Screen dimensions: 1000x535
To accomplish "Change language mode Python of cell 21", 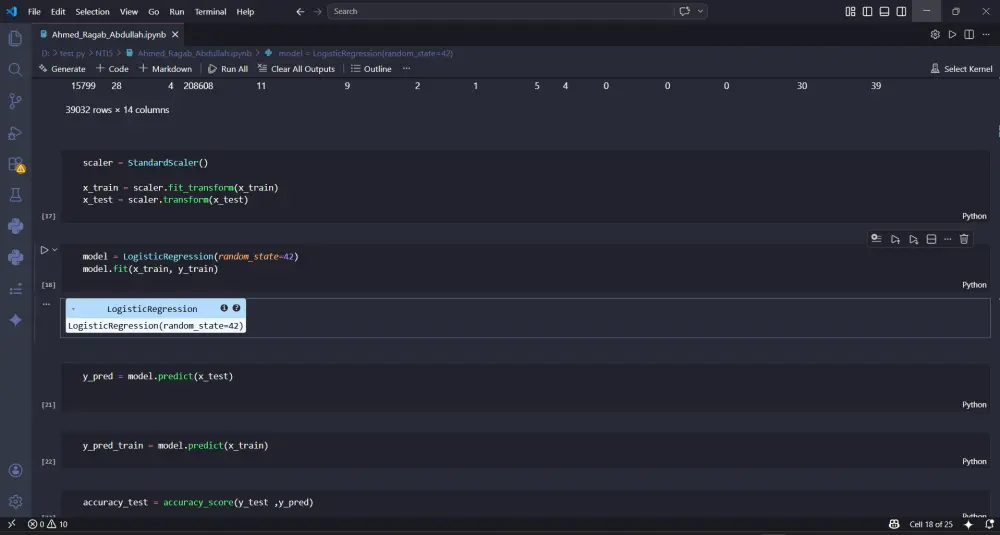I will [x=974, y=405].
